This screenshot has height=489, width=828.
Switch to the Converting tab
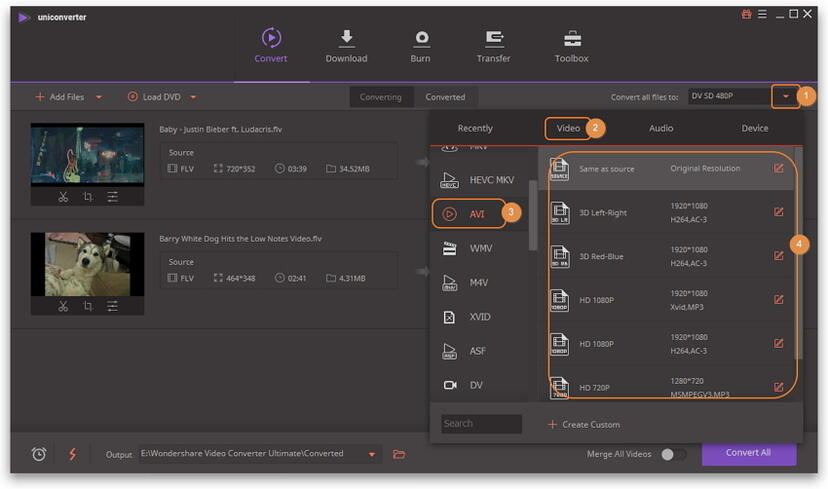coord(381,97)
